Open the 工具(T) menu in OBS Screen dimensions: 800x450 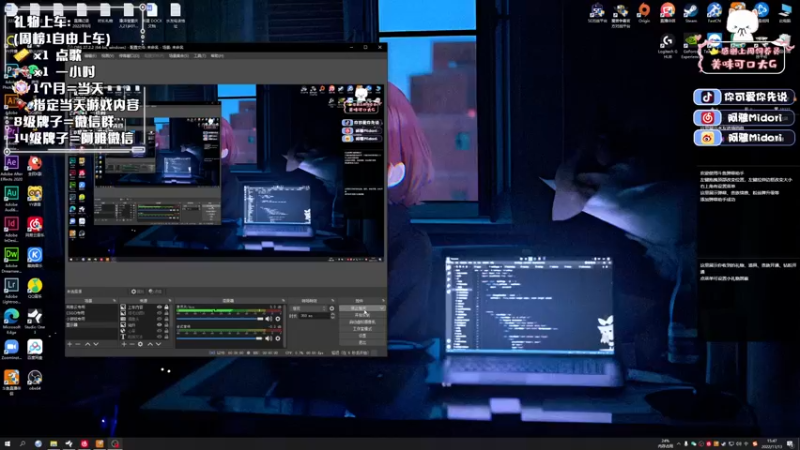coord(199,56)
